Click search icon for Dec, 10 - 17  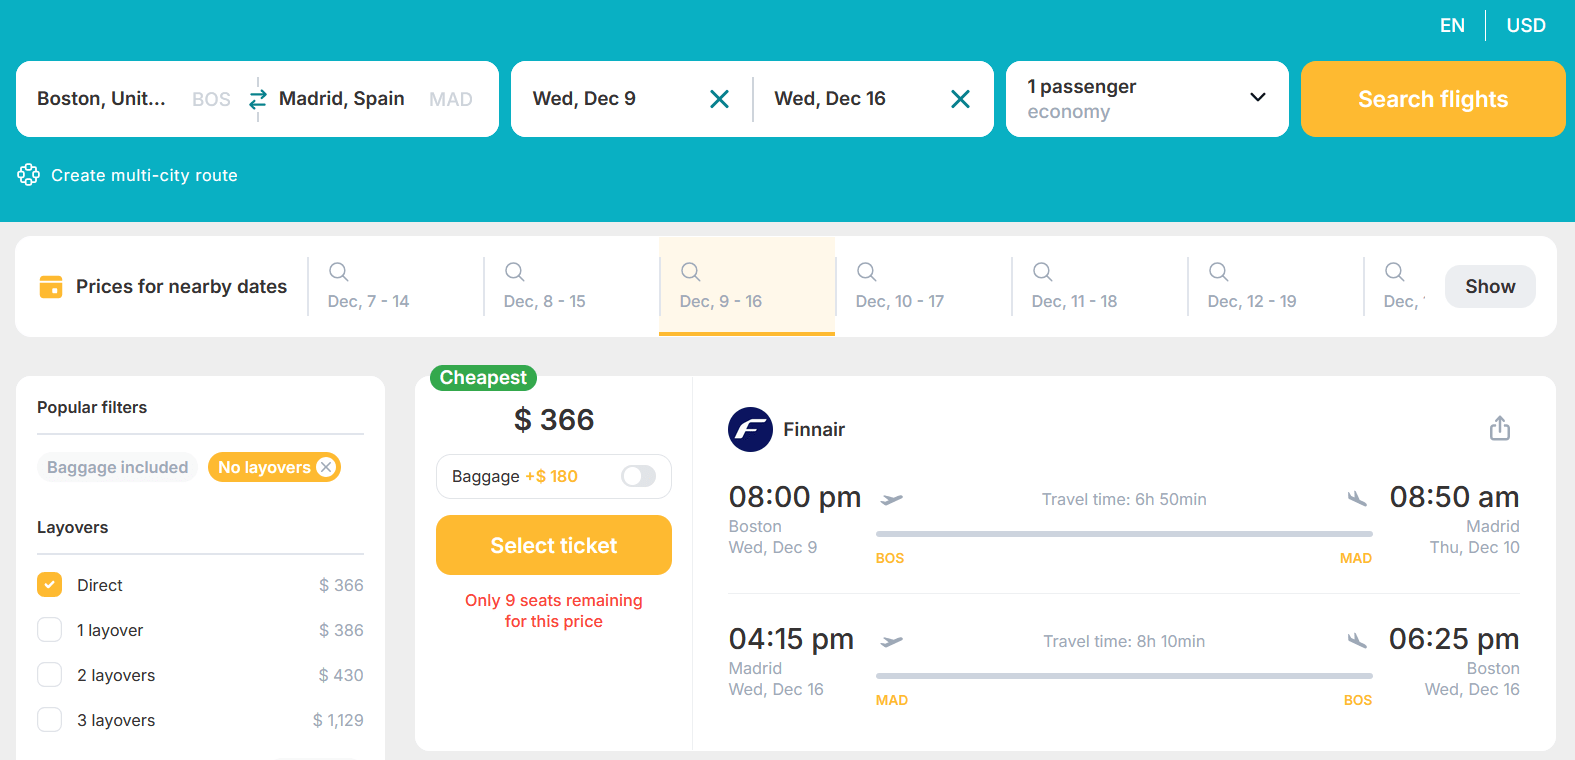tap(867, 272)
